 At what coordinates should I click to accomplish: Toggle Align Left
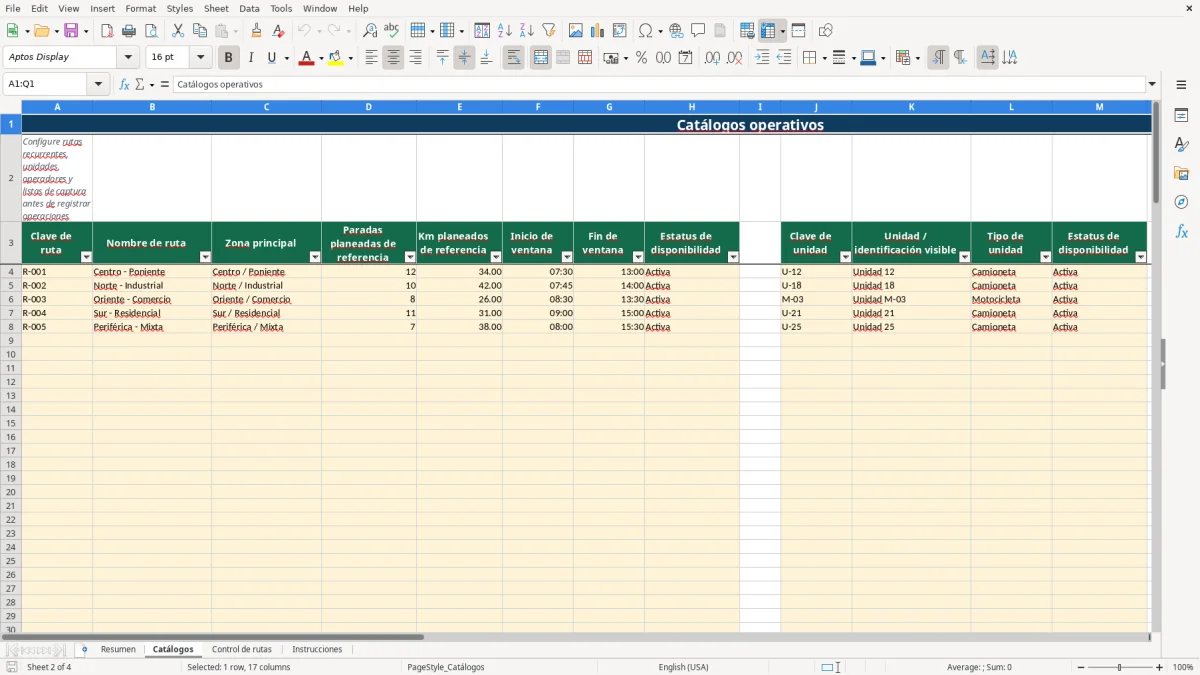[371, 58]
